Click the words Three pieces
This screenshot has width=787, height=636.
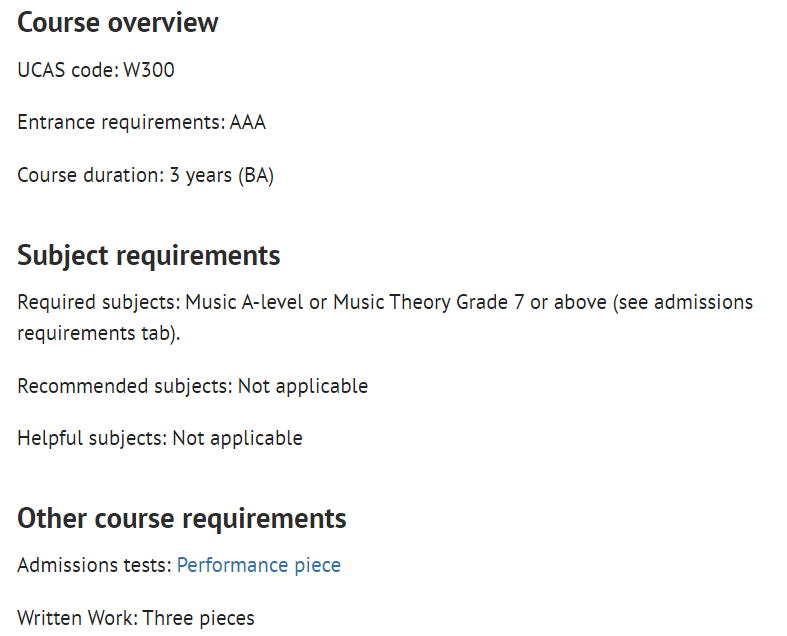199,618
